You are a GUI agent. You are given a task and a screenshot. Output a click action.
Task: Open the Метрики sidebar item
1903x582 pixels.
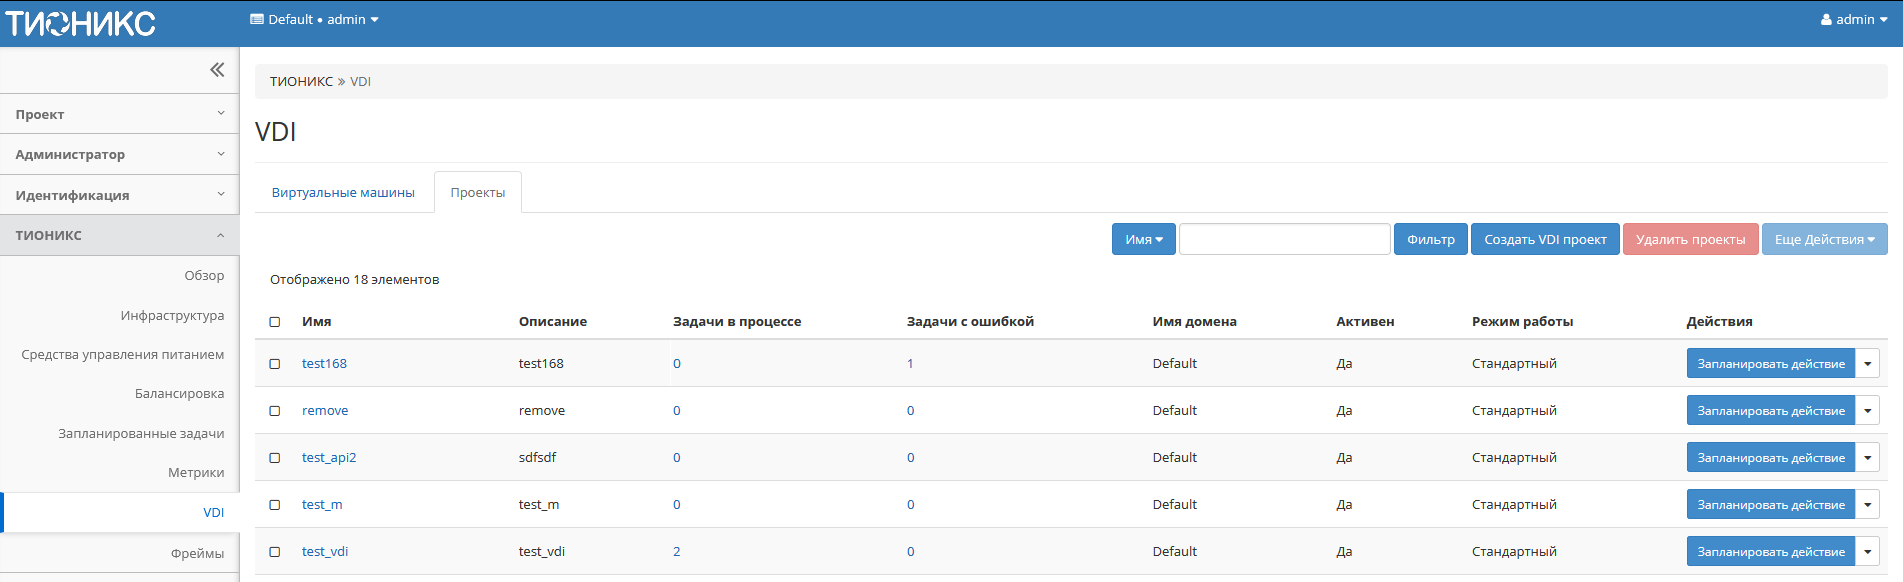[x=196, y=472]
